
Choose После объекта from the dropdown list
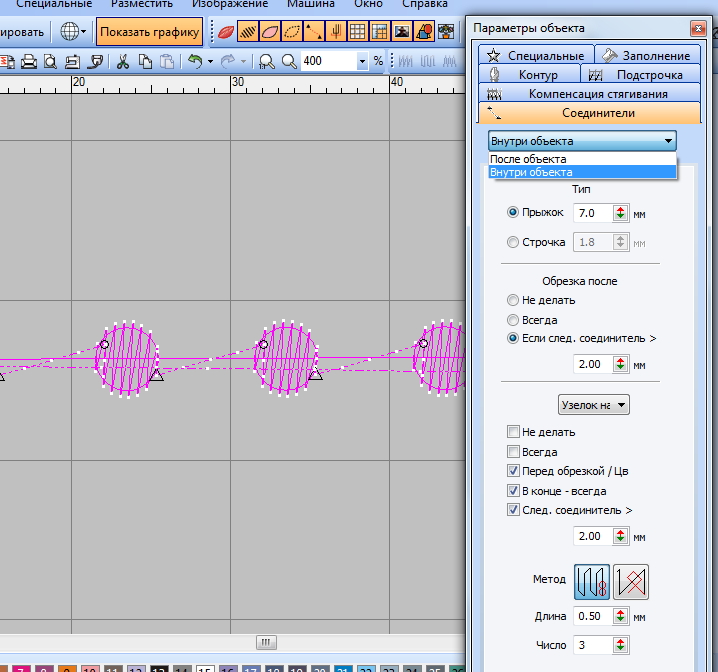(529, 159)
